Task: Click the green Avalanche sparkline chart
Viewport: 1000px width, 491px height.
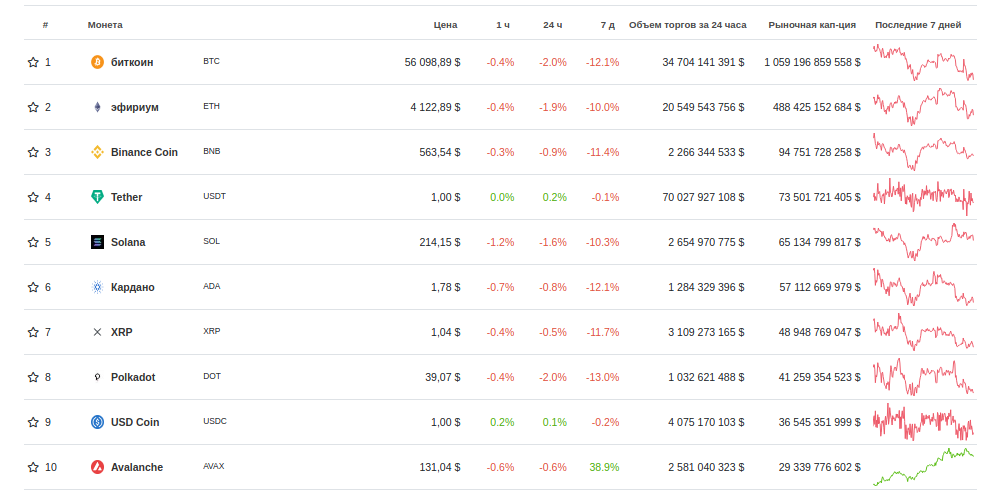Action: 923,467
